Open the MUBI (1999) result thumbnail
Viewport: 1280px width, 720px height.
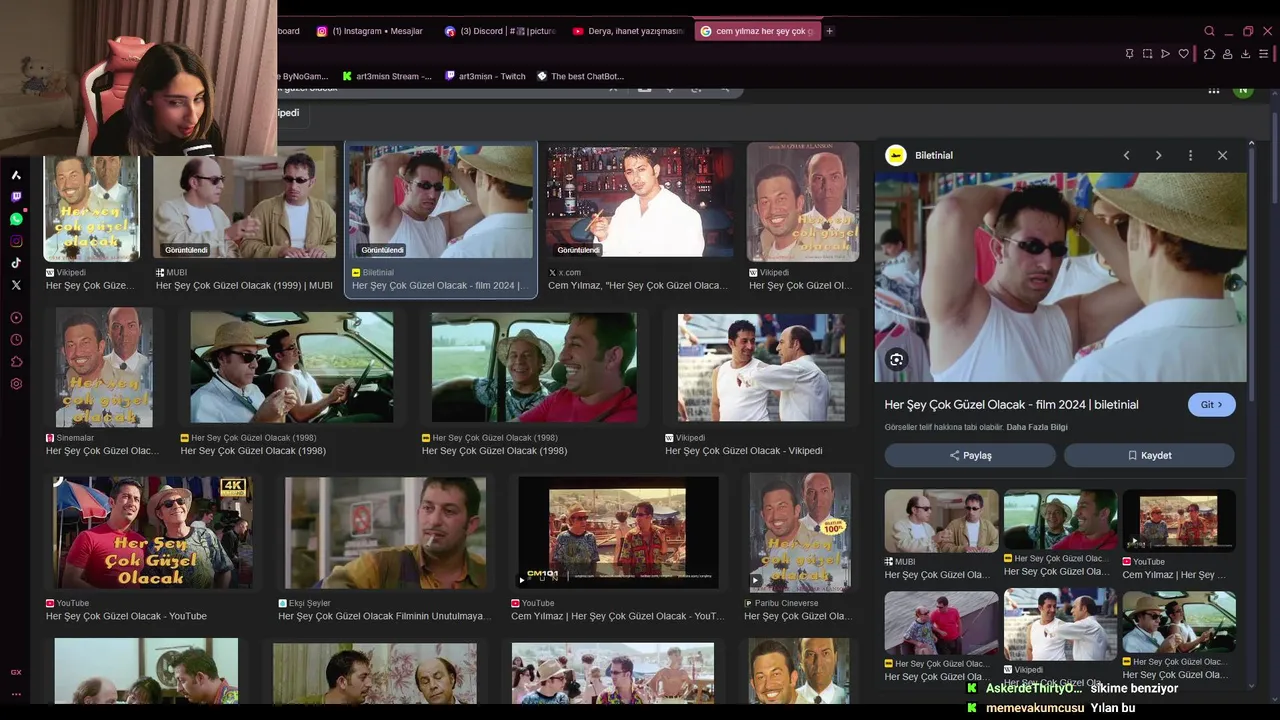245,202
